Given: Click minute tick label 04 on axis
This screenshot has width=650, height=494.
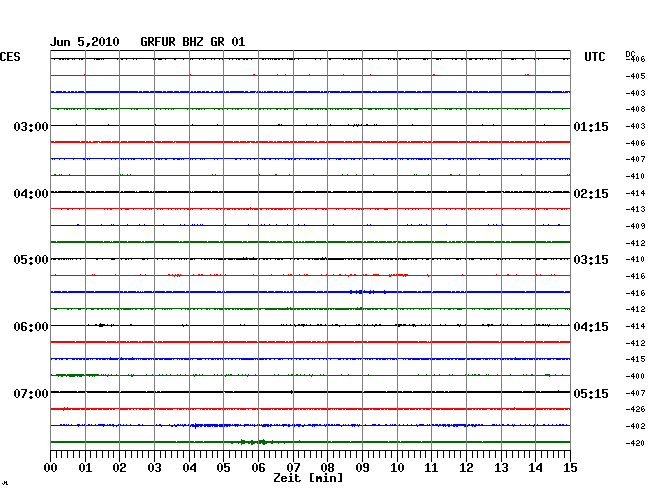Looking at the screenshot, I should point(189,468).
